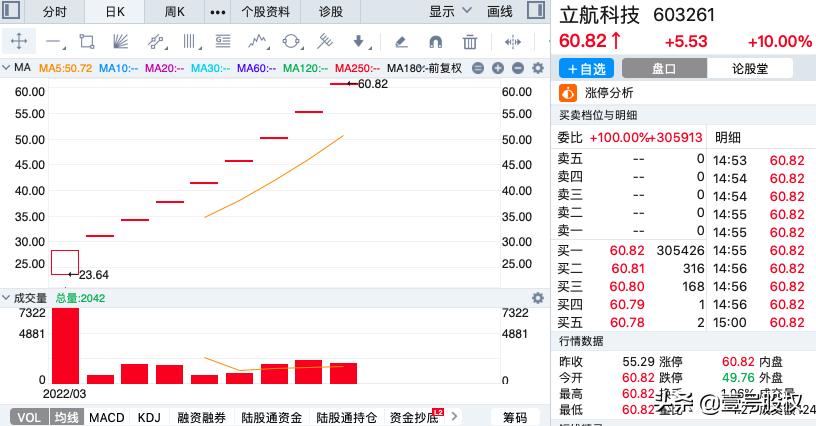Select the vertical period lines tool
Image resolution: width=816 pixels, height=426 pixels.
pyautogui.click(x=190, y=42)
